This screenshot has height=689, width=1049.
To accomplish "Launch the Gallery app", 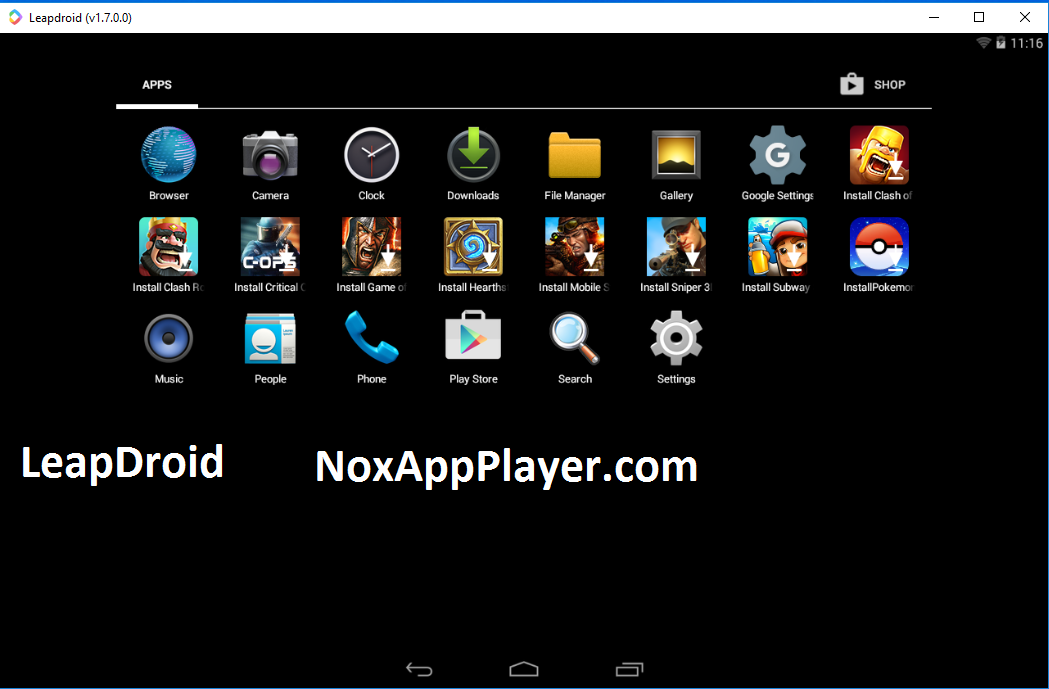I will [675, 154].
